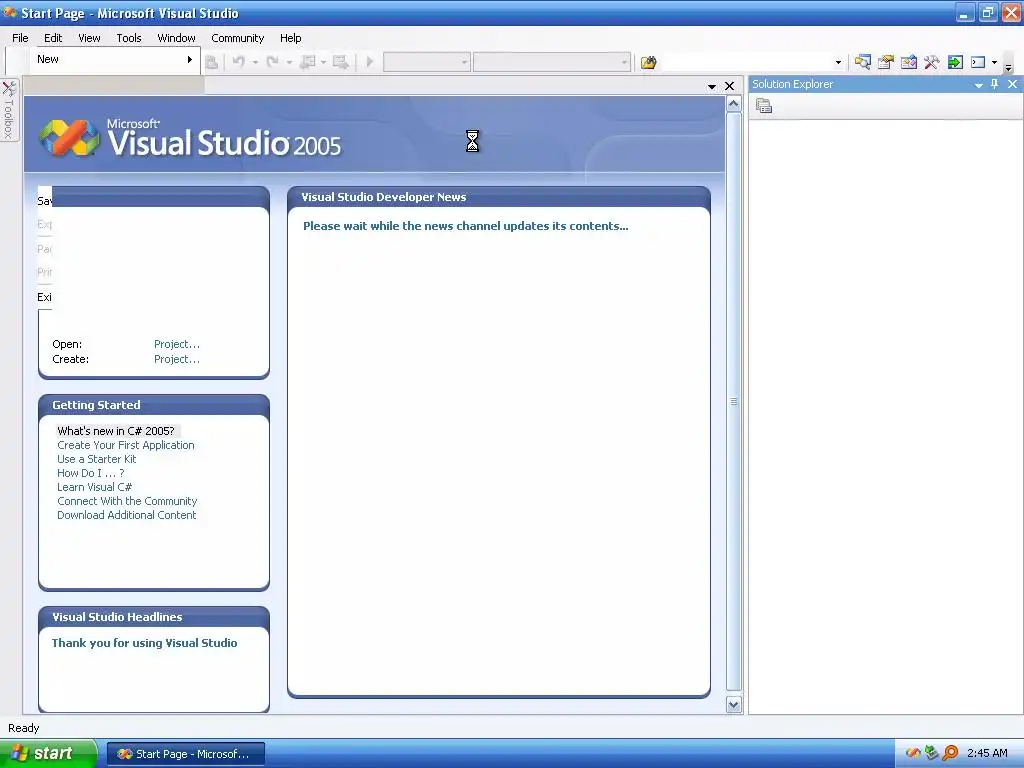Open the File menu
The image size is (1024, 768).
coord(20,38)
